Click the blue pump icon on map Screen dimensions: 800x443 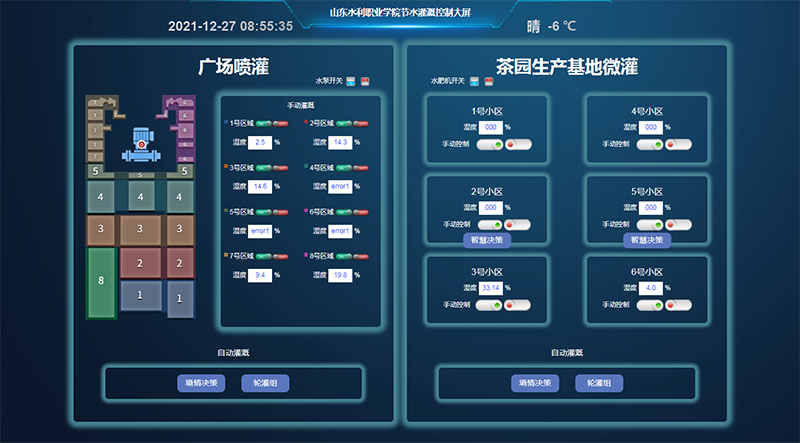click(x=141, y=146)
